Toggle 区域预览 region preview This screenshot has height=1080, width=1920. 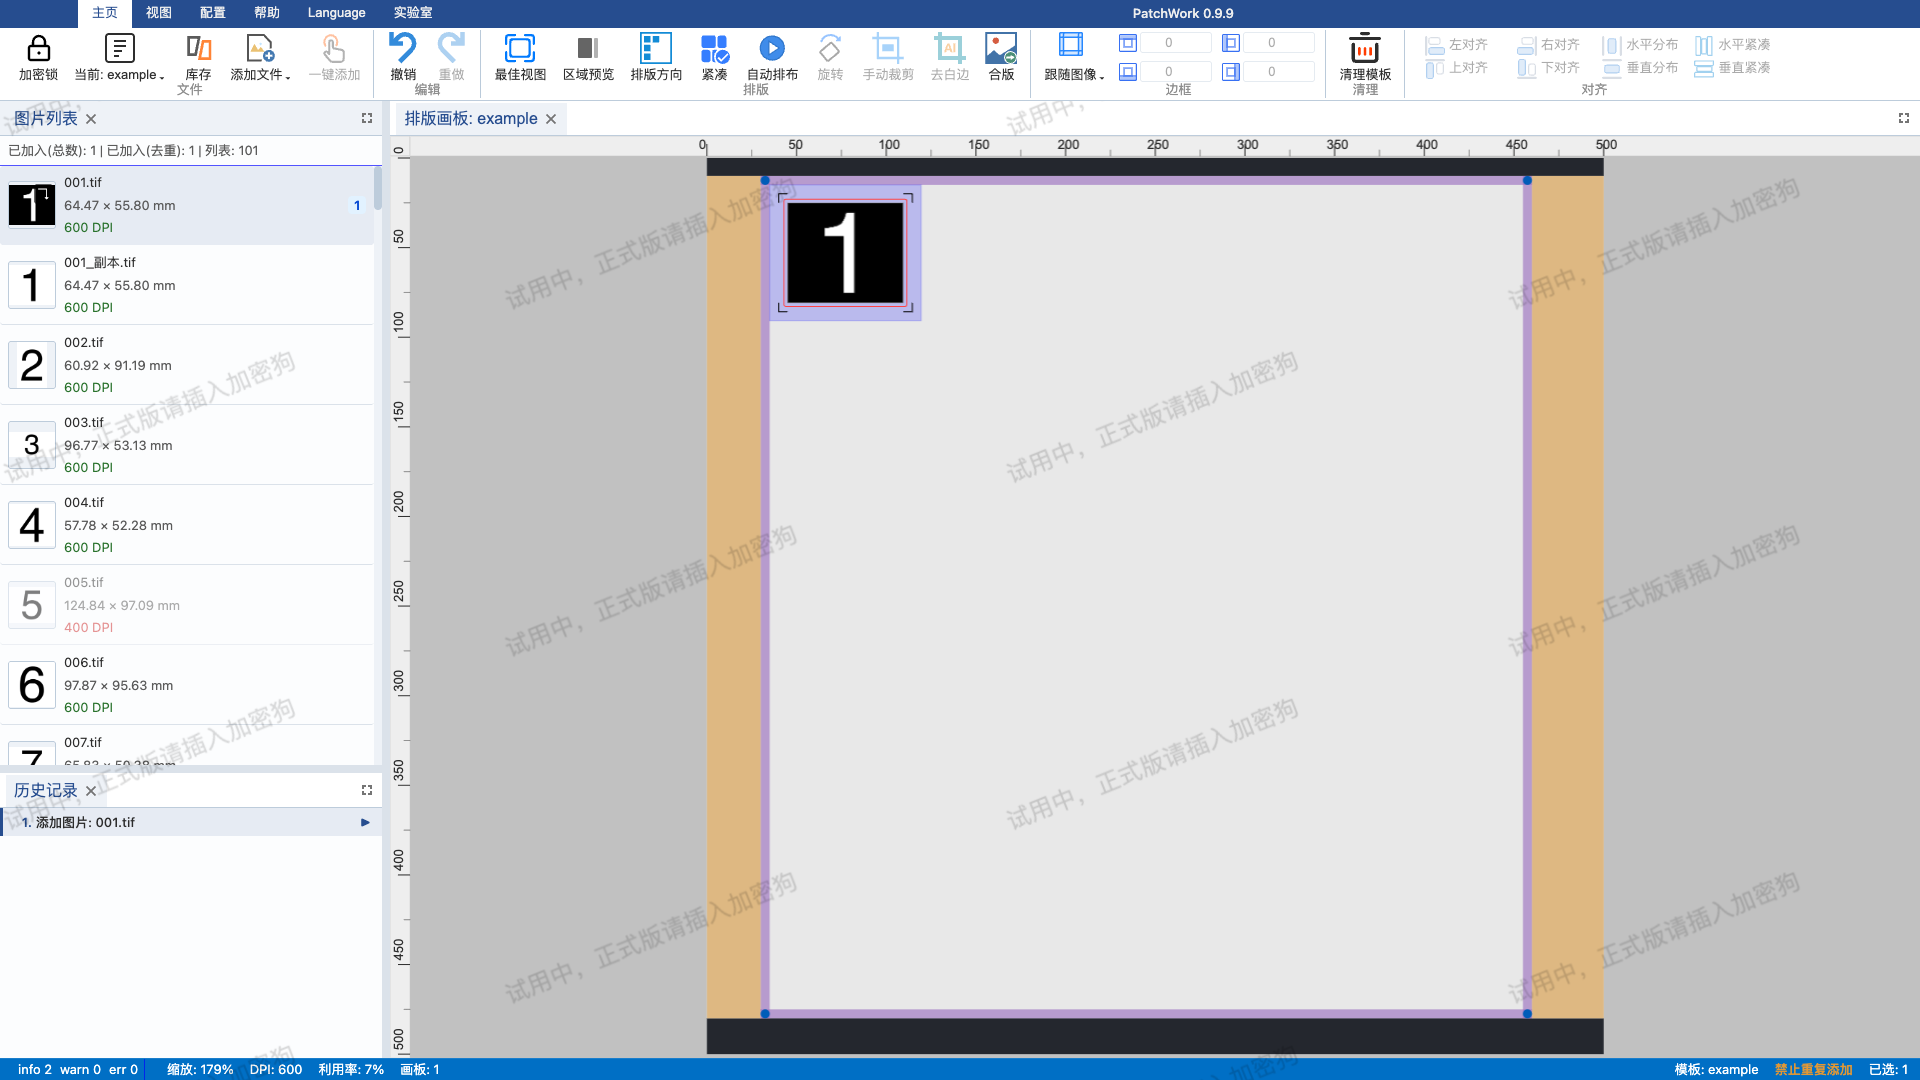click(x=588, y=58)
